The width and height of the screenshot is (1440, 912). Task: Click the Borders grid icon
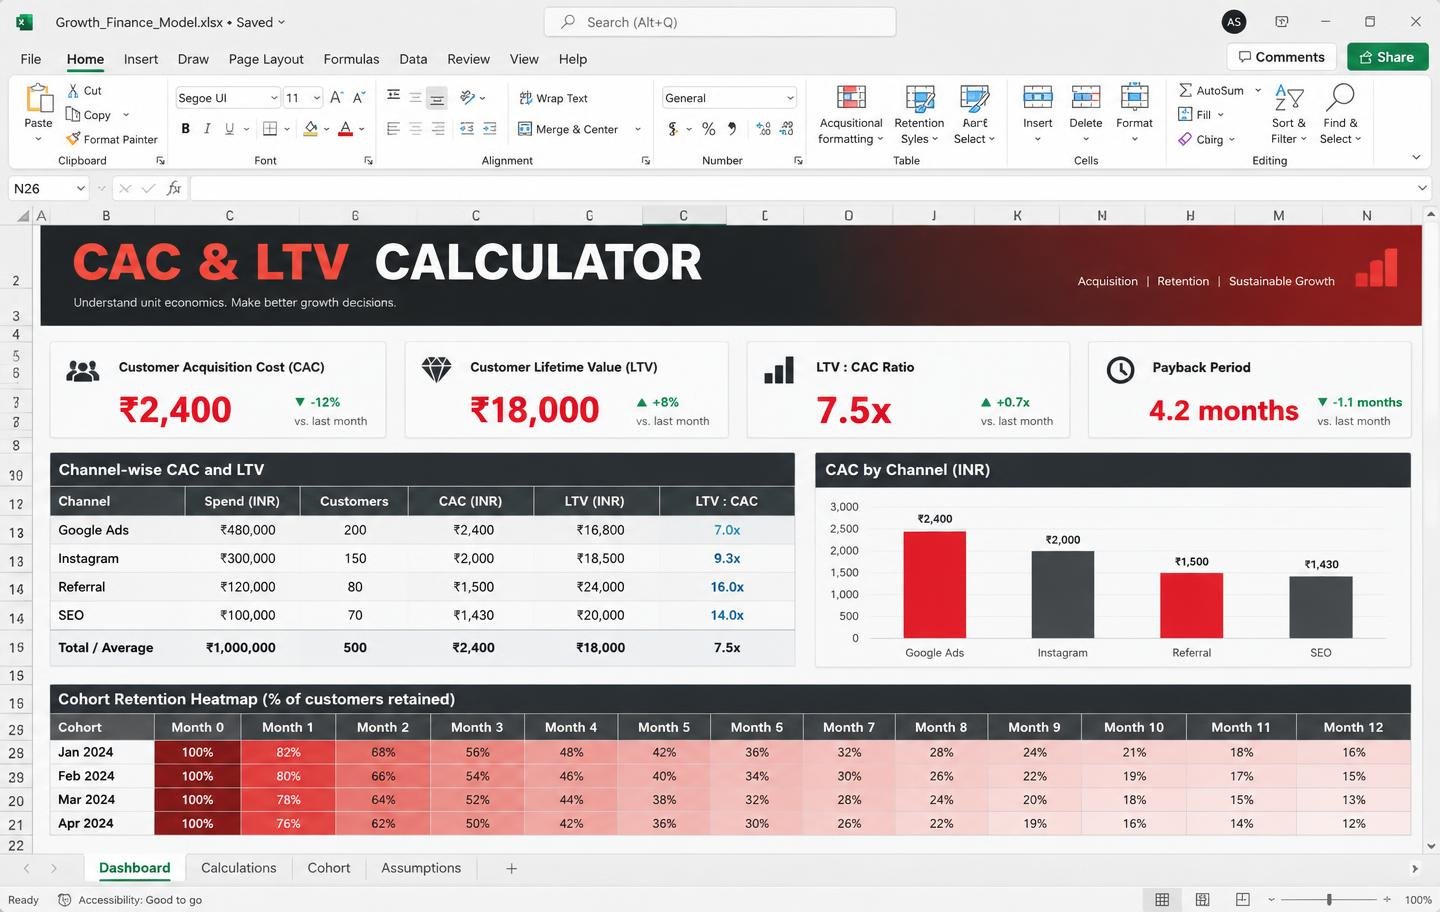270,129
